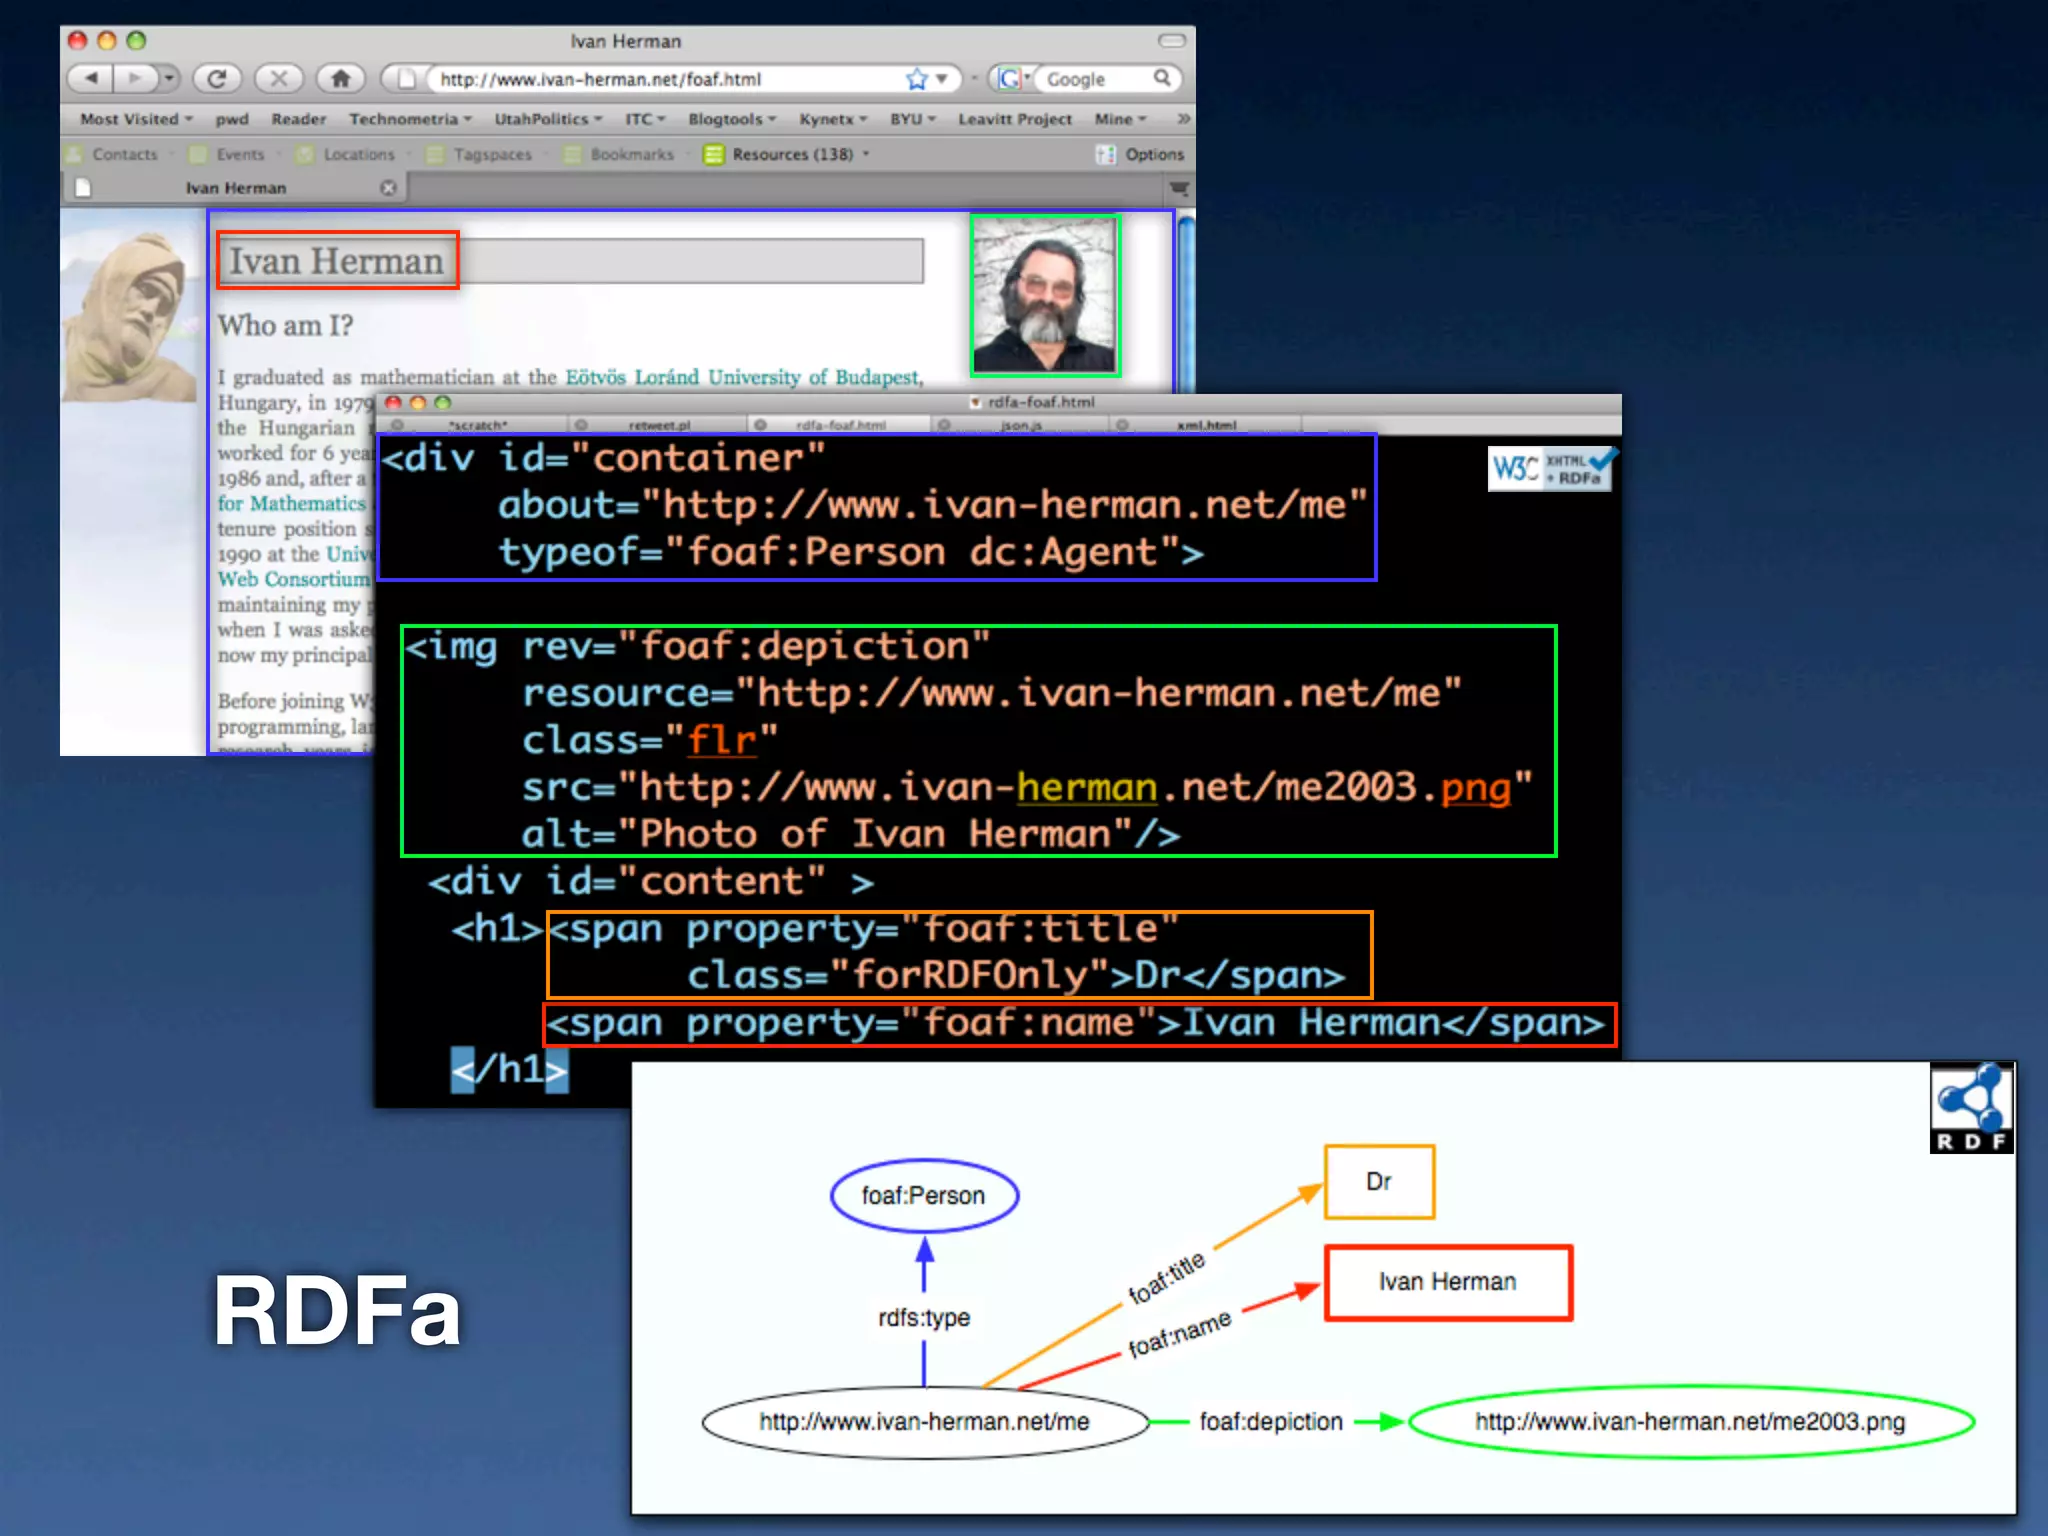Click the browser Back arrow button
The image size is (2048, 1536).
click(x=91, y=78)
